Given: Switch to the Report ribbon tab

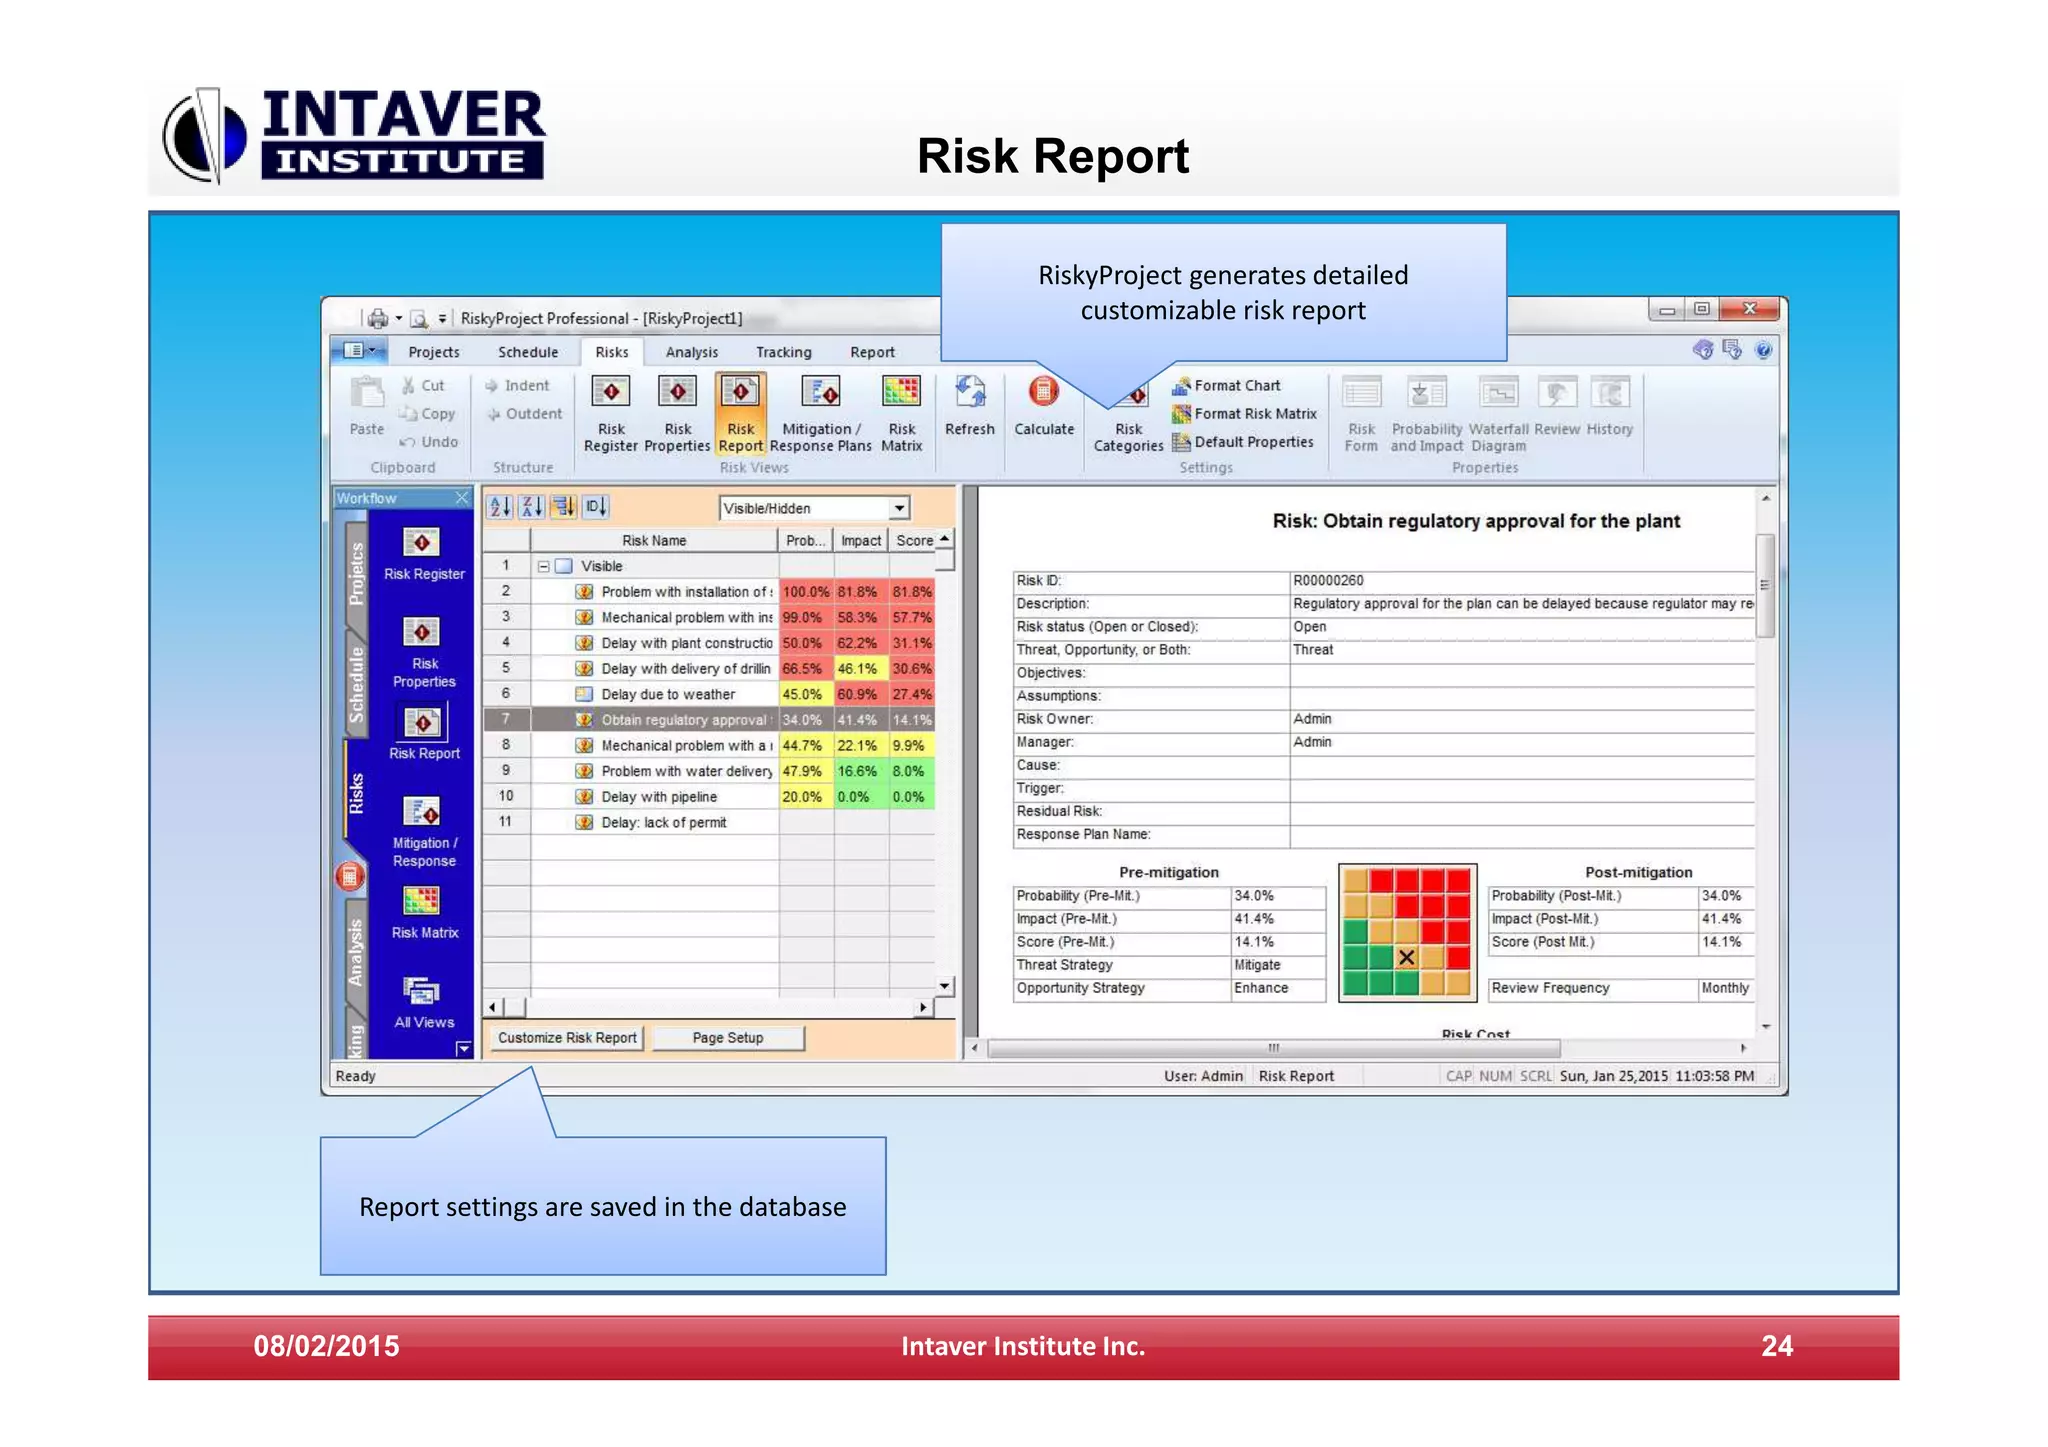Looking at the screenshot, I should click(872, 352).
